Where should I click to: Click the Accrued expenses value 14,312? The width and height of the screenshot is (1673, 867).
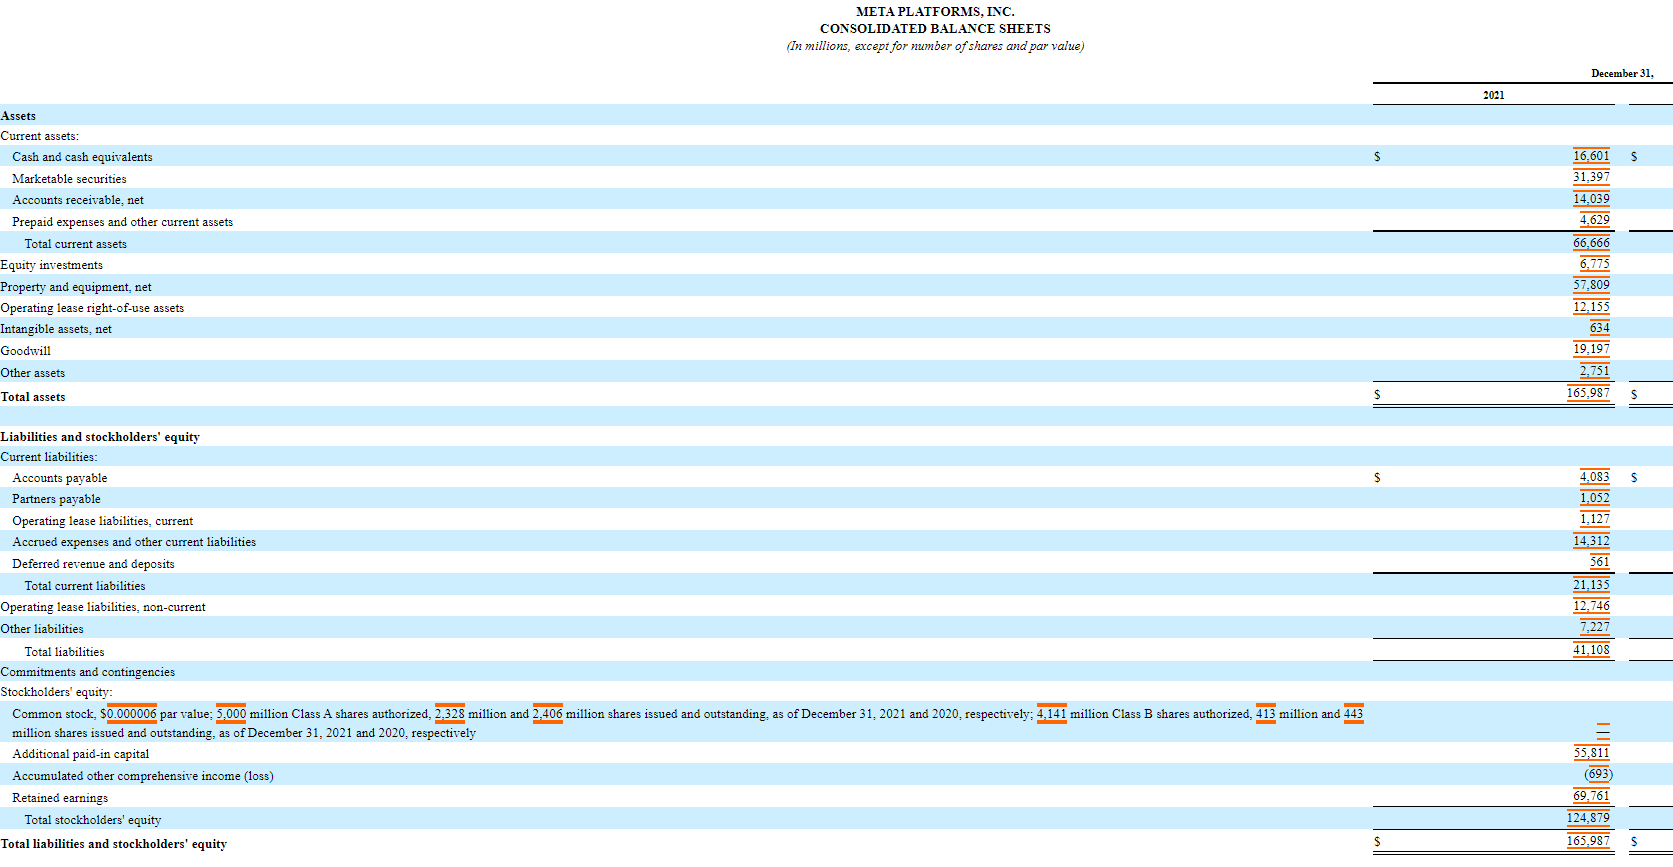1591,541
